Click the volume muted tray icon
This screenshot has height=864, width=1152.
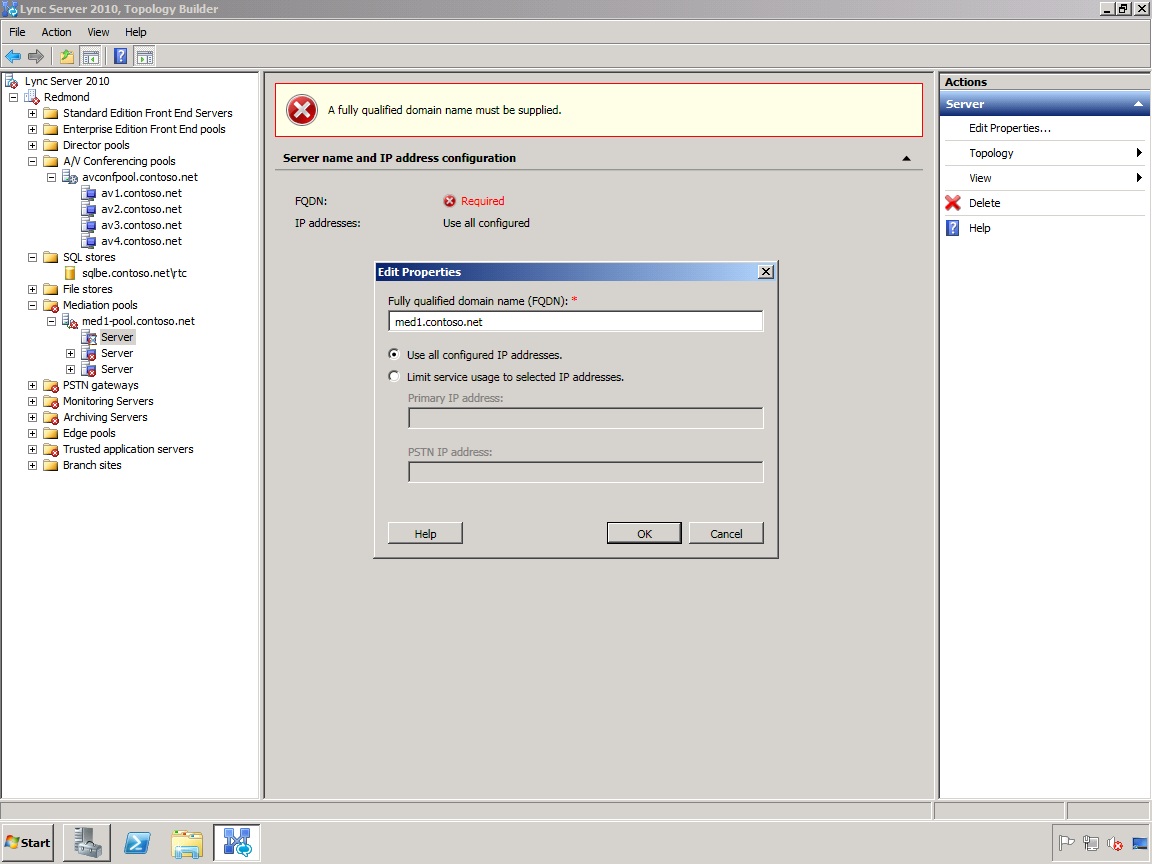pyautogui.click(x=1115, y=843)
